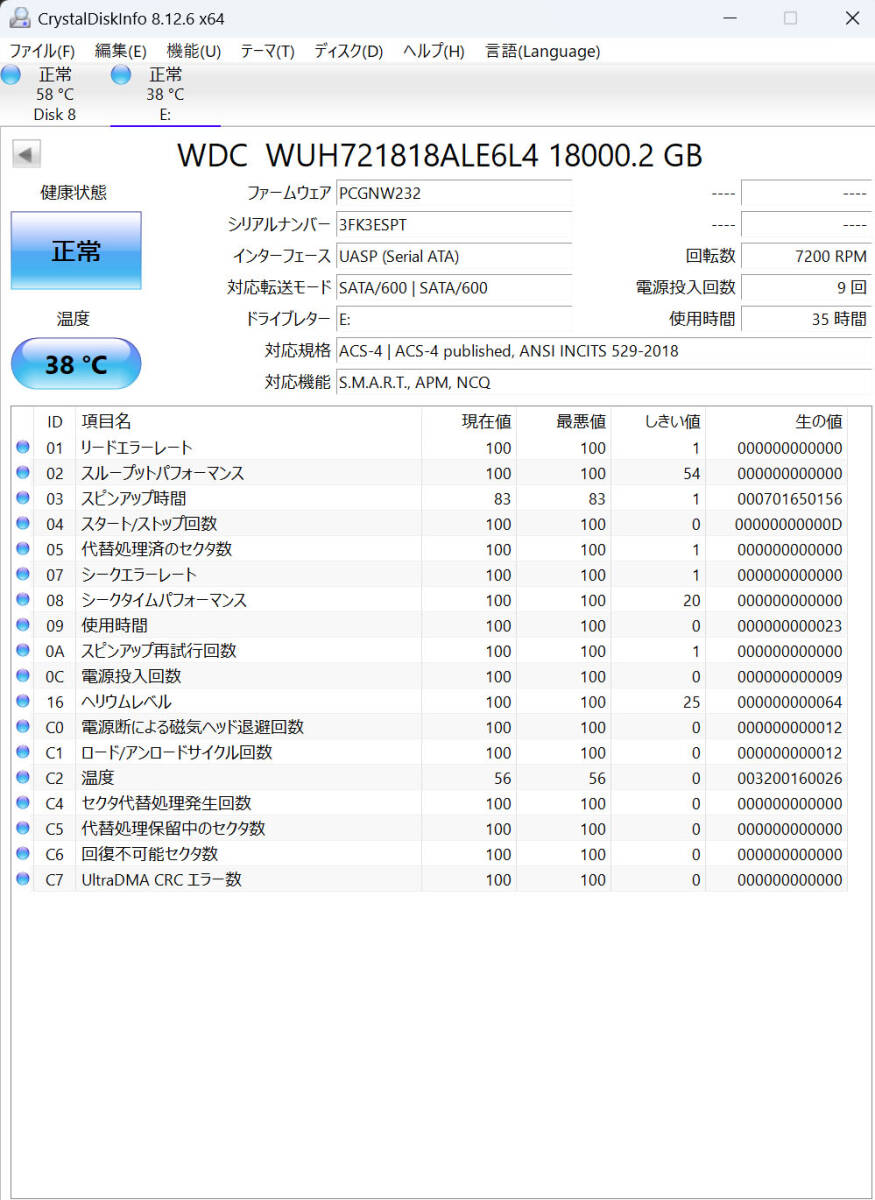Select the Disk 8 status indicator circle
This screenshot has height=1200, width=875.
pos(11,74)
